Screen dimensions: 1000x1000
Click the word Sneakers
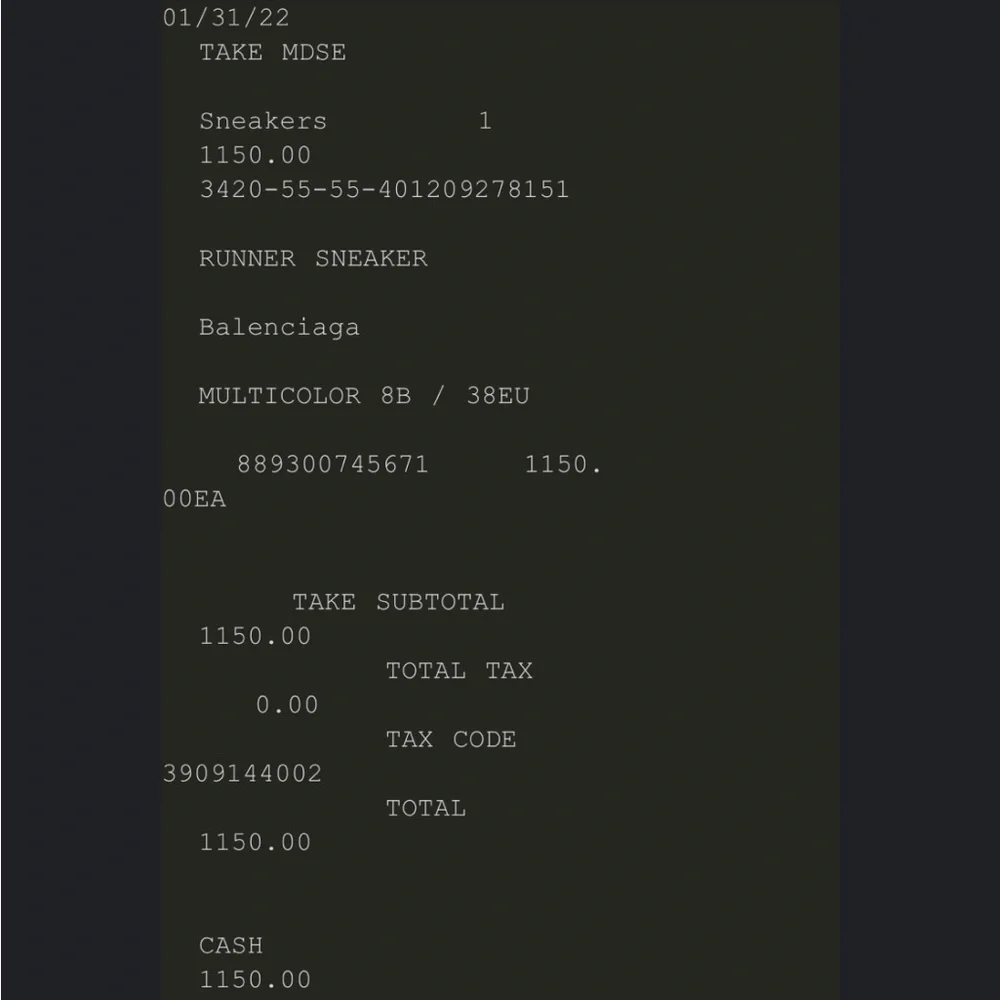[x=263, y=121]
